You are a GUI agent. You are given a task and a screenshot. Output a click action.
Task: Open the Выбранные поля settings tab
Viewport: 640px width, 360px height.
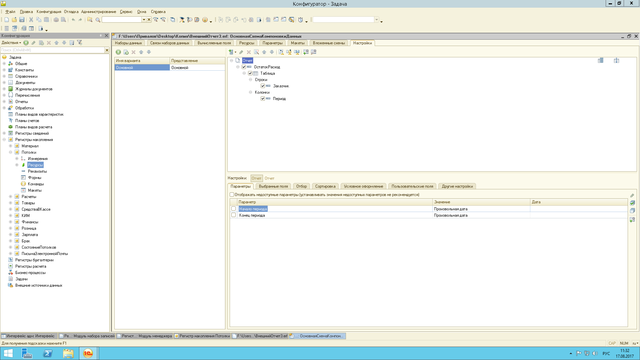pos(273,186)
